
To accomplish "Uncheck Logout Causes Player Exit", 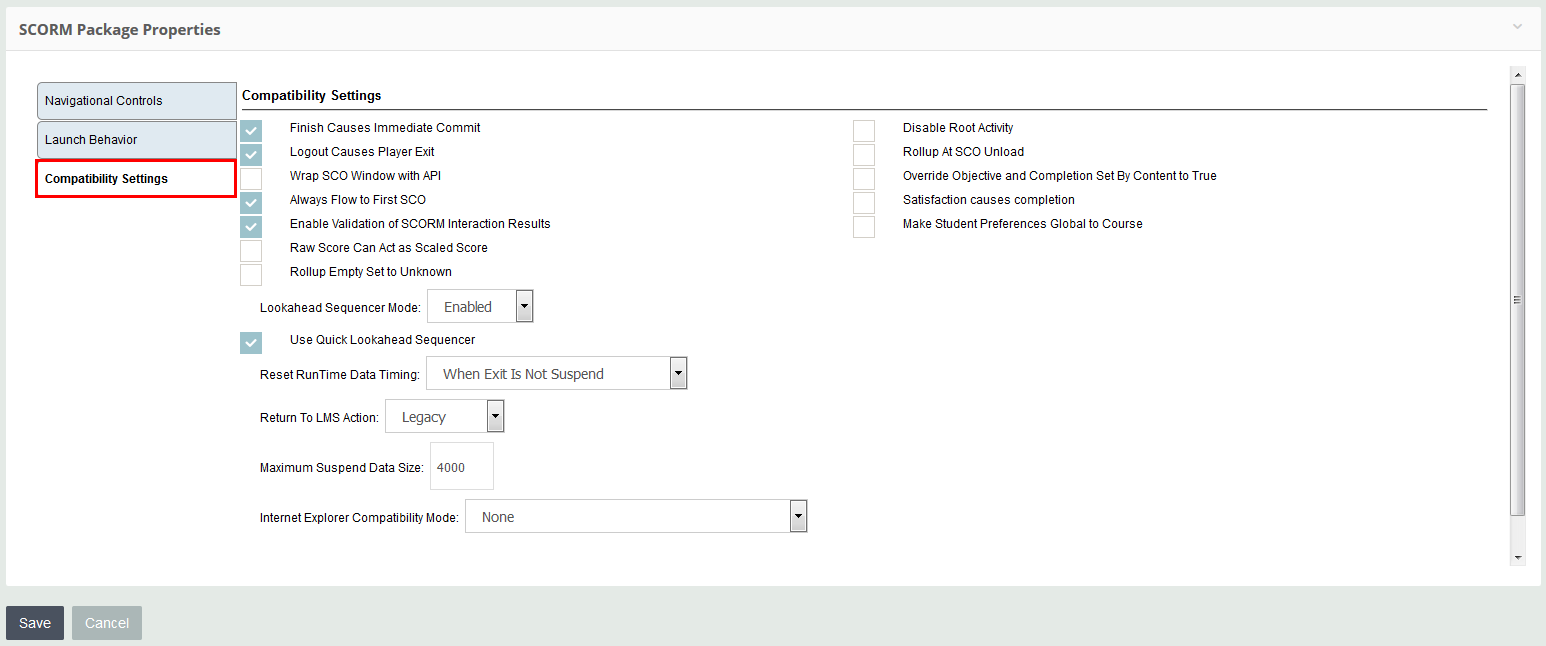I will (x=251, y=154).
